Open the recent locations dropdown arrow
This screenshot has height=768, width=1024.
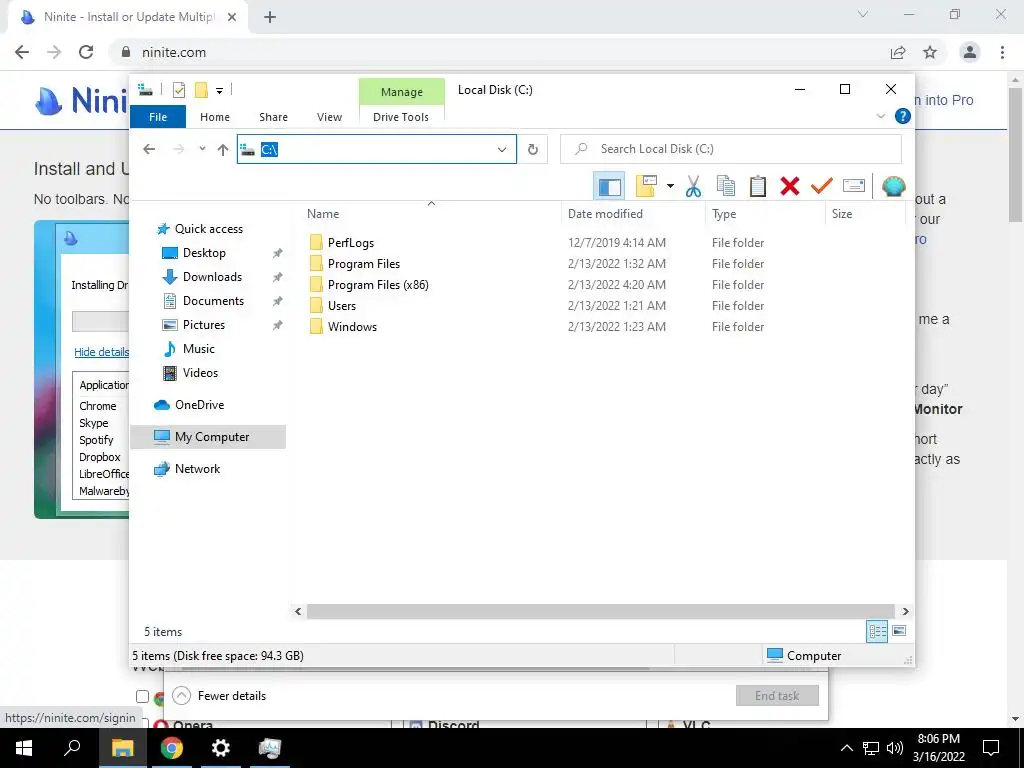[x=202, y=149]
